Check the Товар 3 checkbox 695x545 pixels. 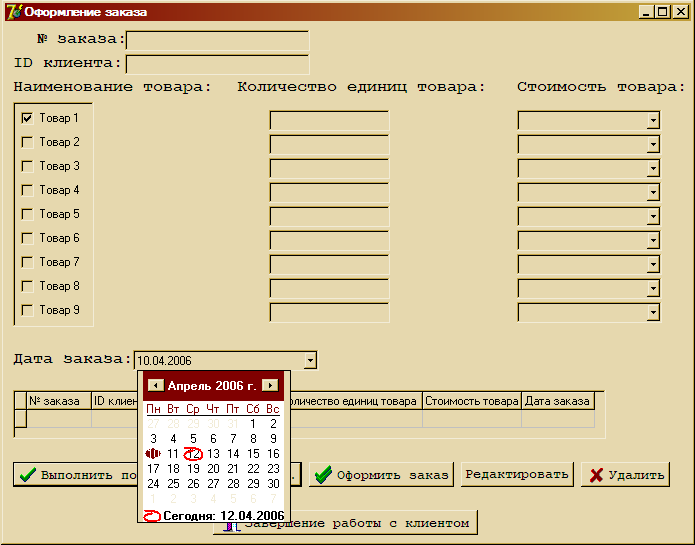point(27,166)
